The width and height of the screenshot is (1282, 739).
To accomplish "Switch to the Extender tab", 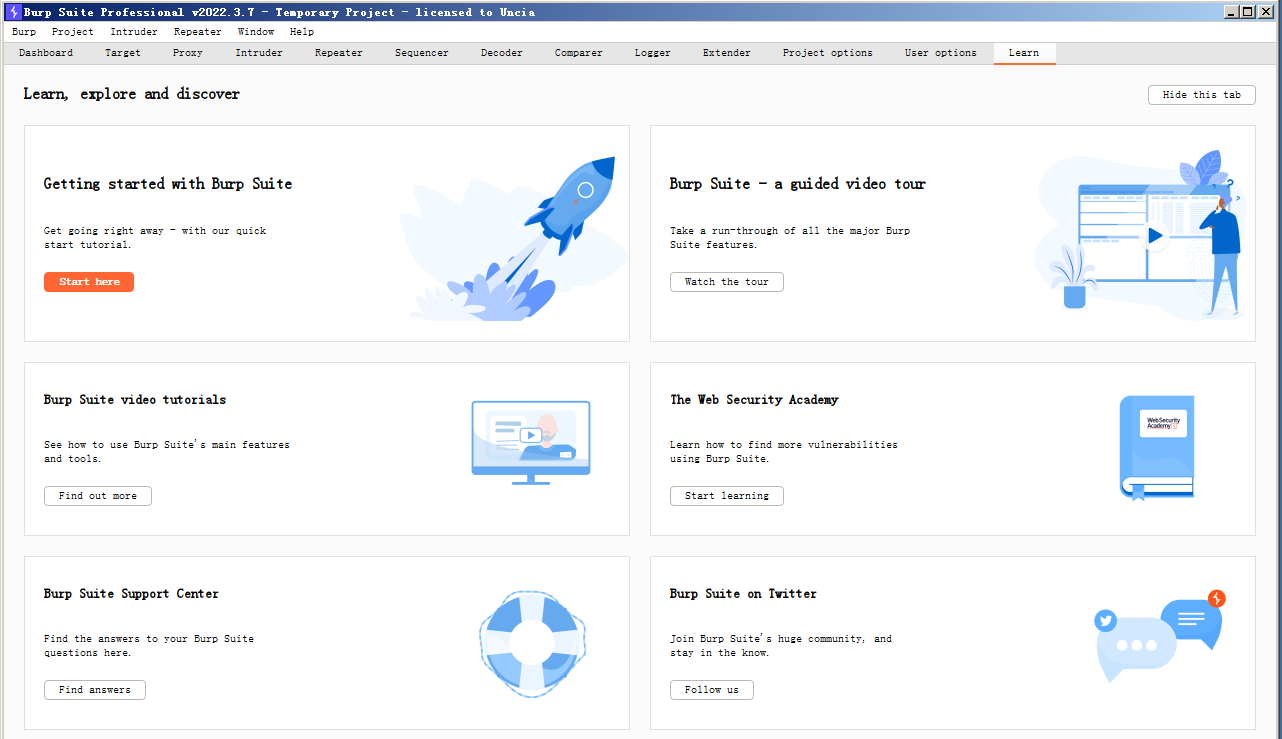I will click(x=727, y=53).
